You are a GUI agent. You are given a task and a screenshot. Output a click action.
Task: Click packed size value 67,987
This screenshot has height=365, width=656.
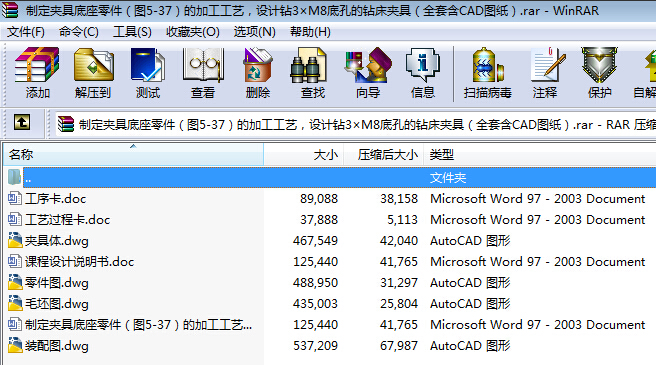[x=399, y=346]
